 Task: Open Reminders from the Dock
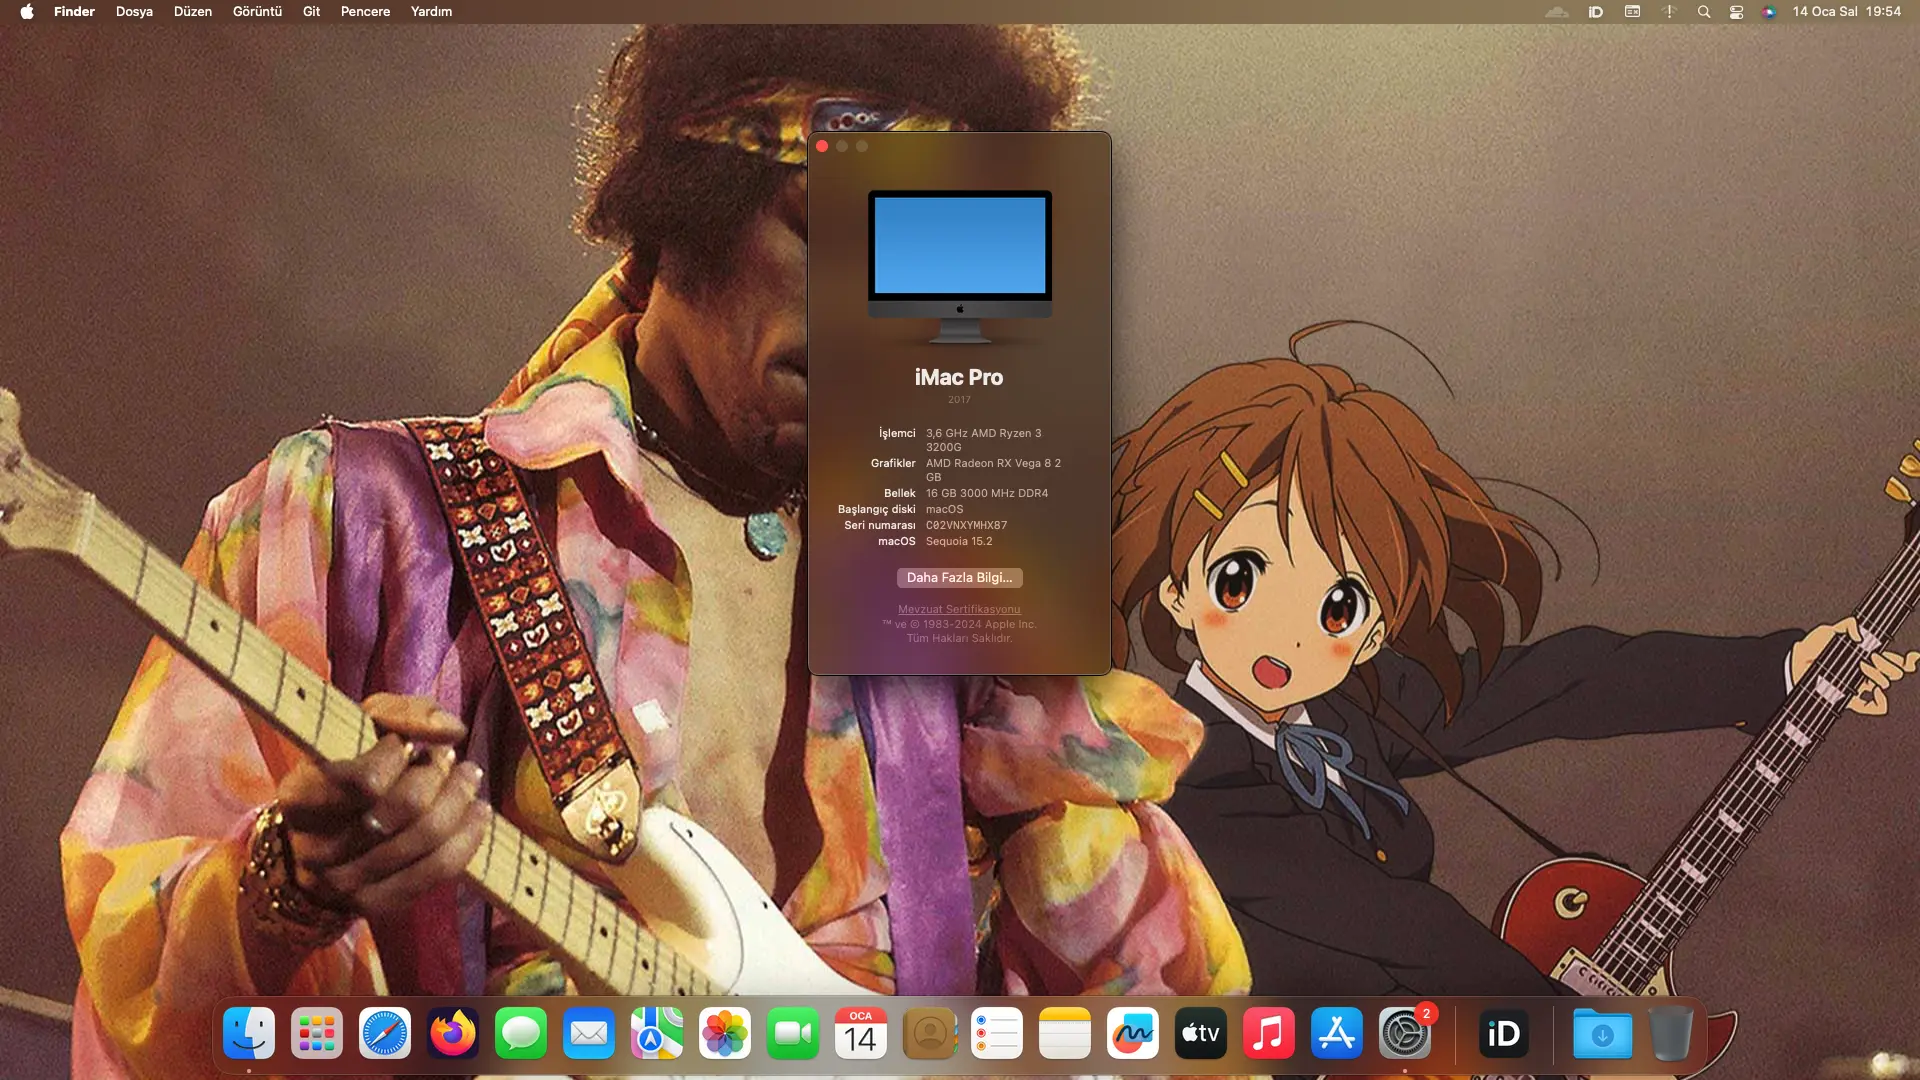pos(997,1033)
